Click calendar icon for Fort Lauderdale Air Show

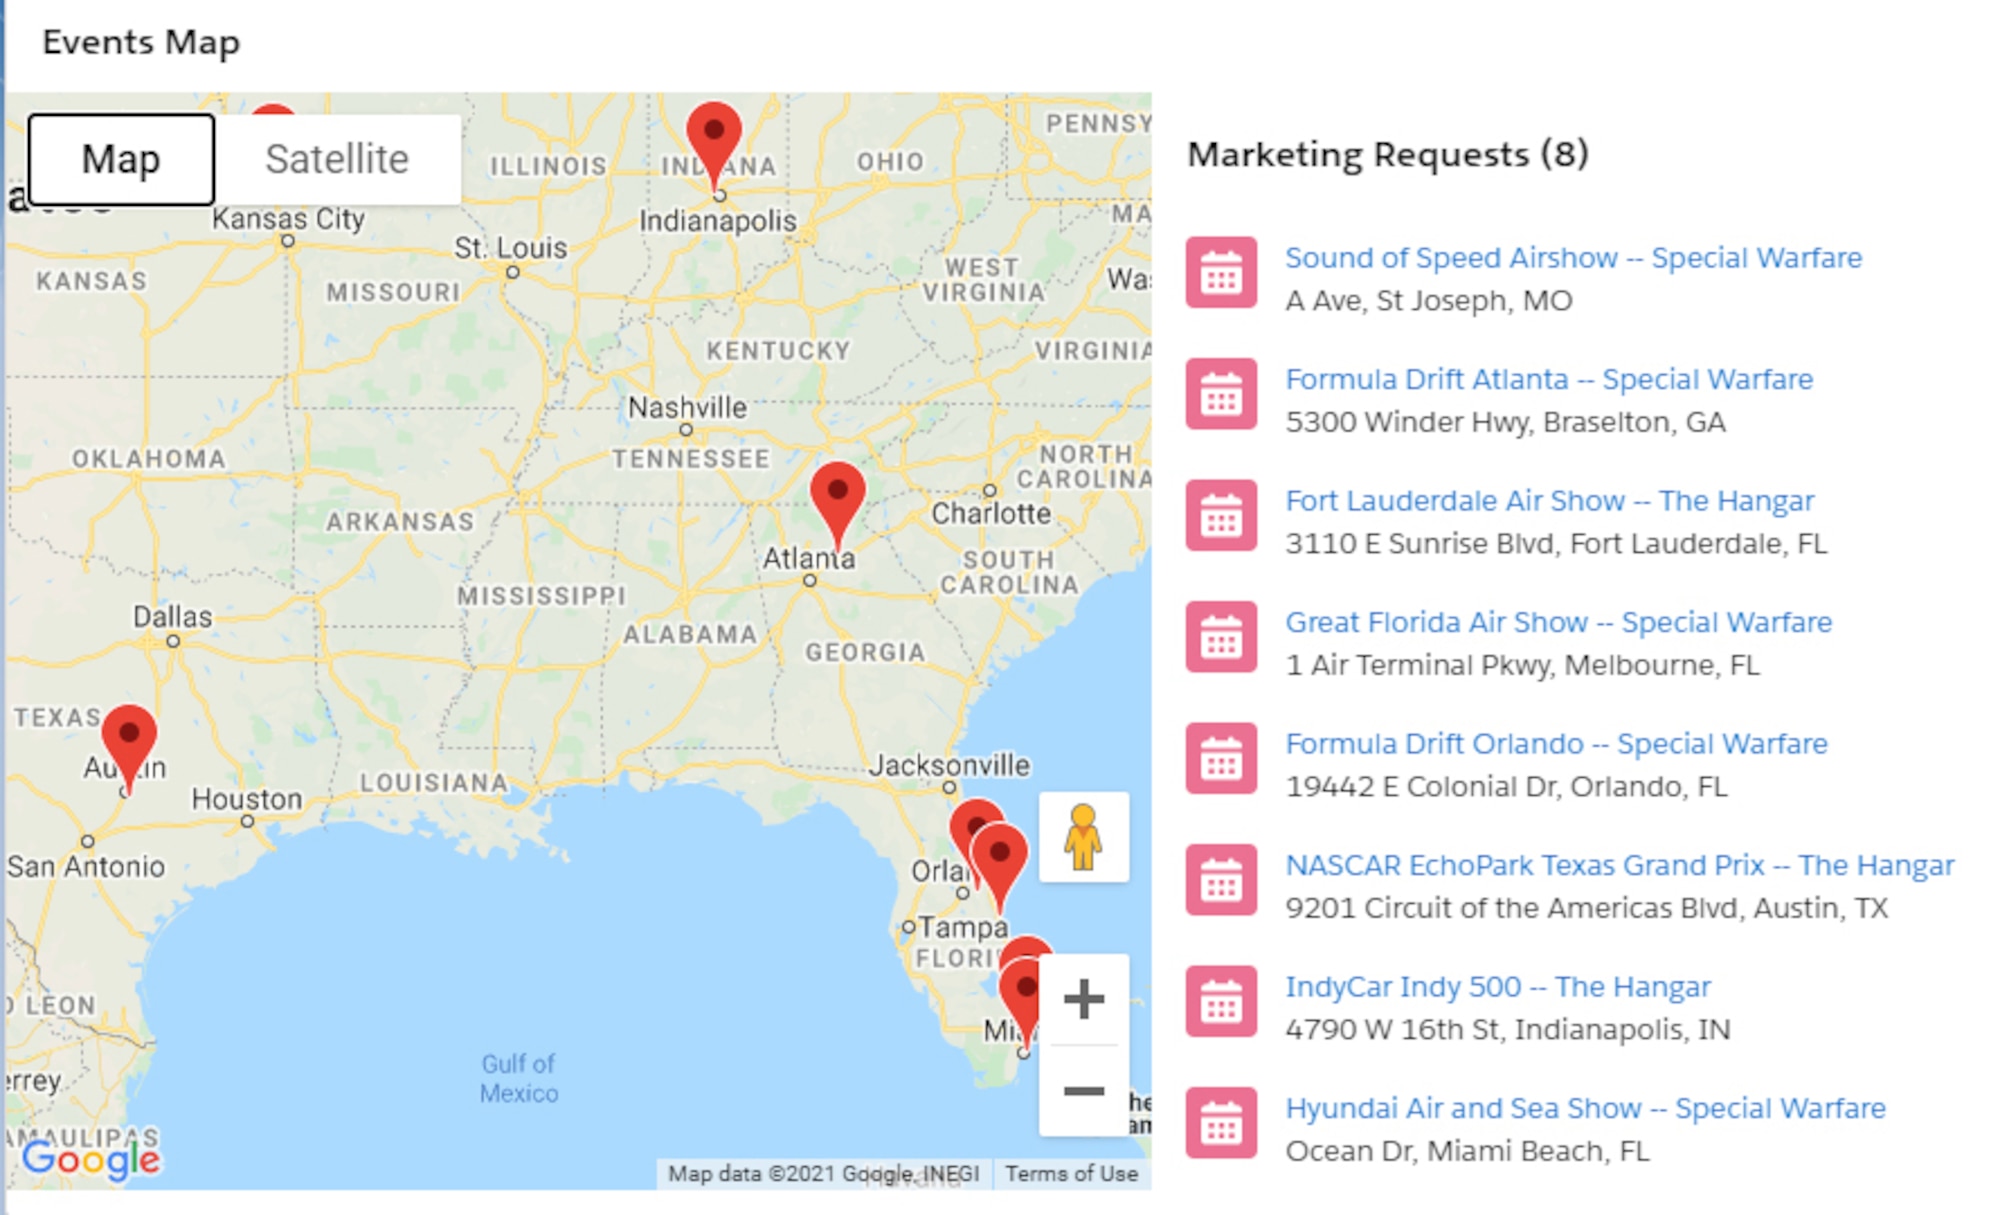pyautogui.click(x=1221, y=515)
